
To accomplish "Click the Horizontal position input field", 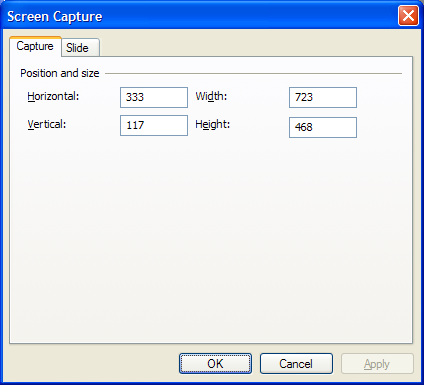I will click(154, 97).
